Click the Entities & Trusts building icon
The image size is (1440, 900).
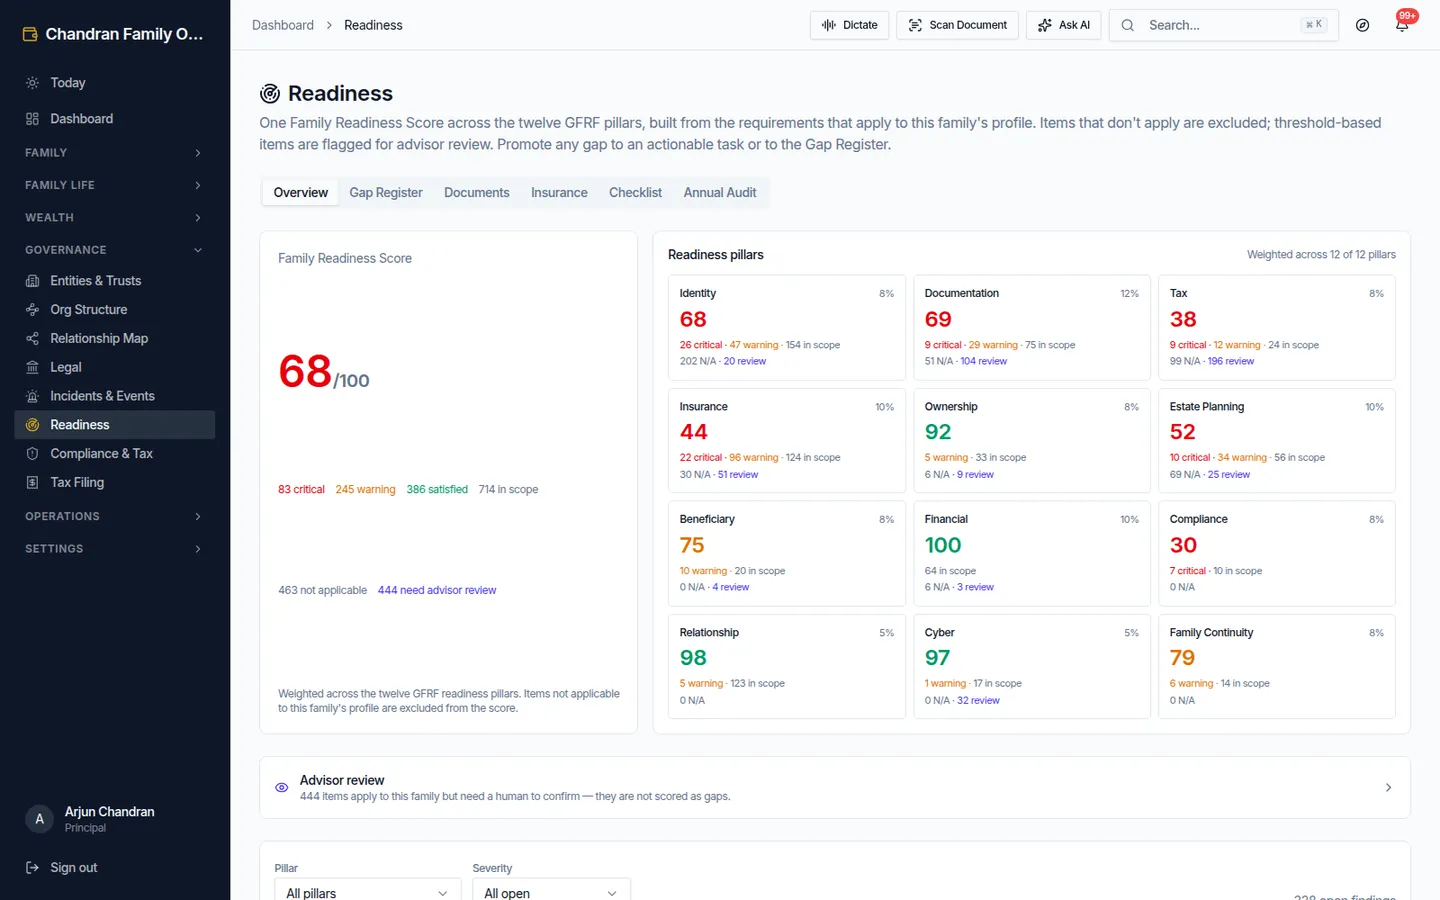[x=32, y=281]
